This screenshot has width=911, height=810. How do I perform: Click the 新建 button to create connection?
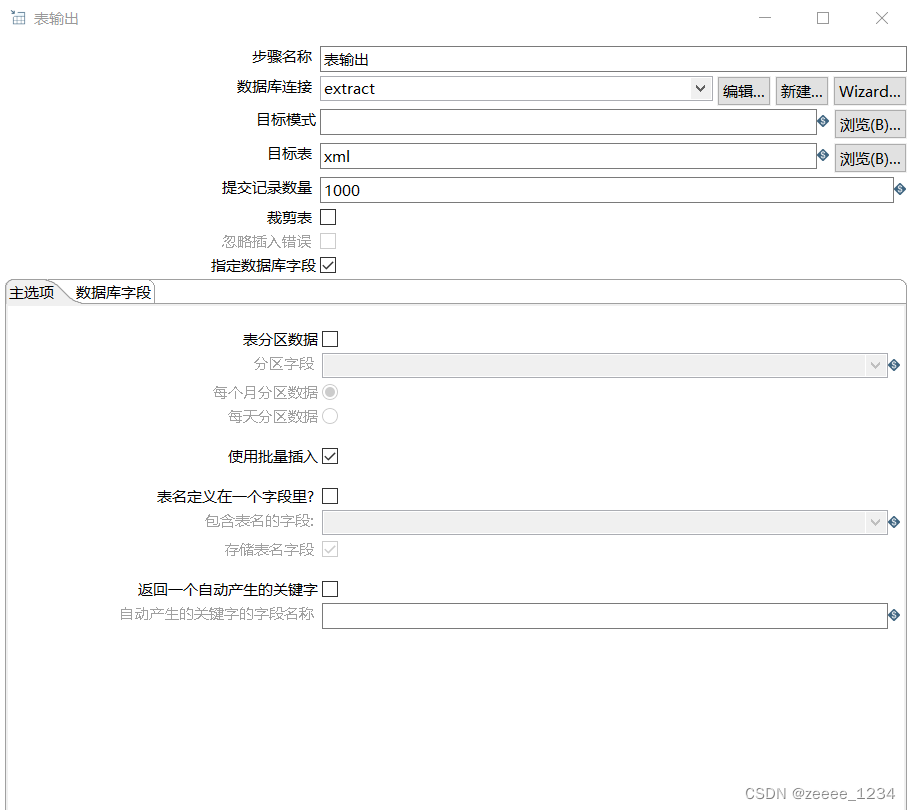tap(801, 90)
